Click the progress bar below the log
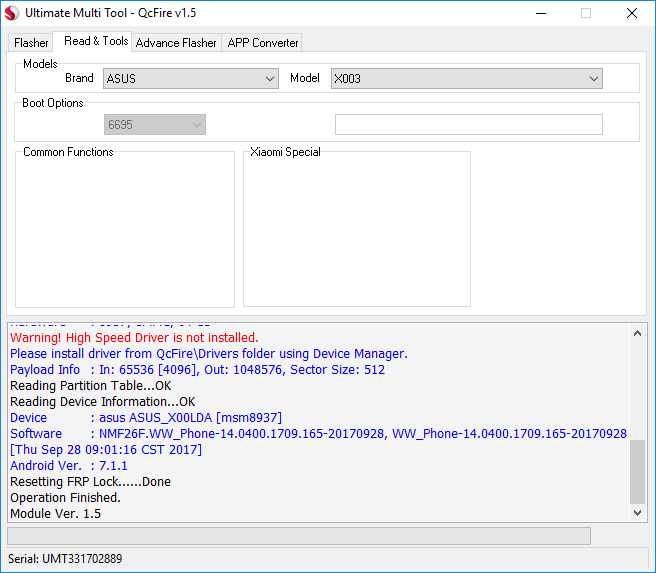The height and width of the screenshot is (573, 656). [299, 536]
